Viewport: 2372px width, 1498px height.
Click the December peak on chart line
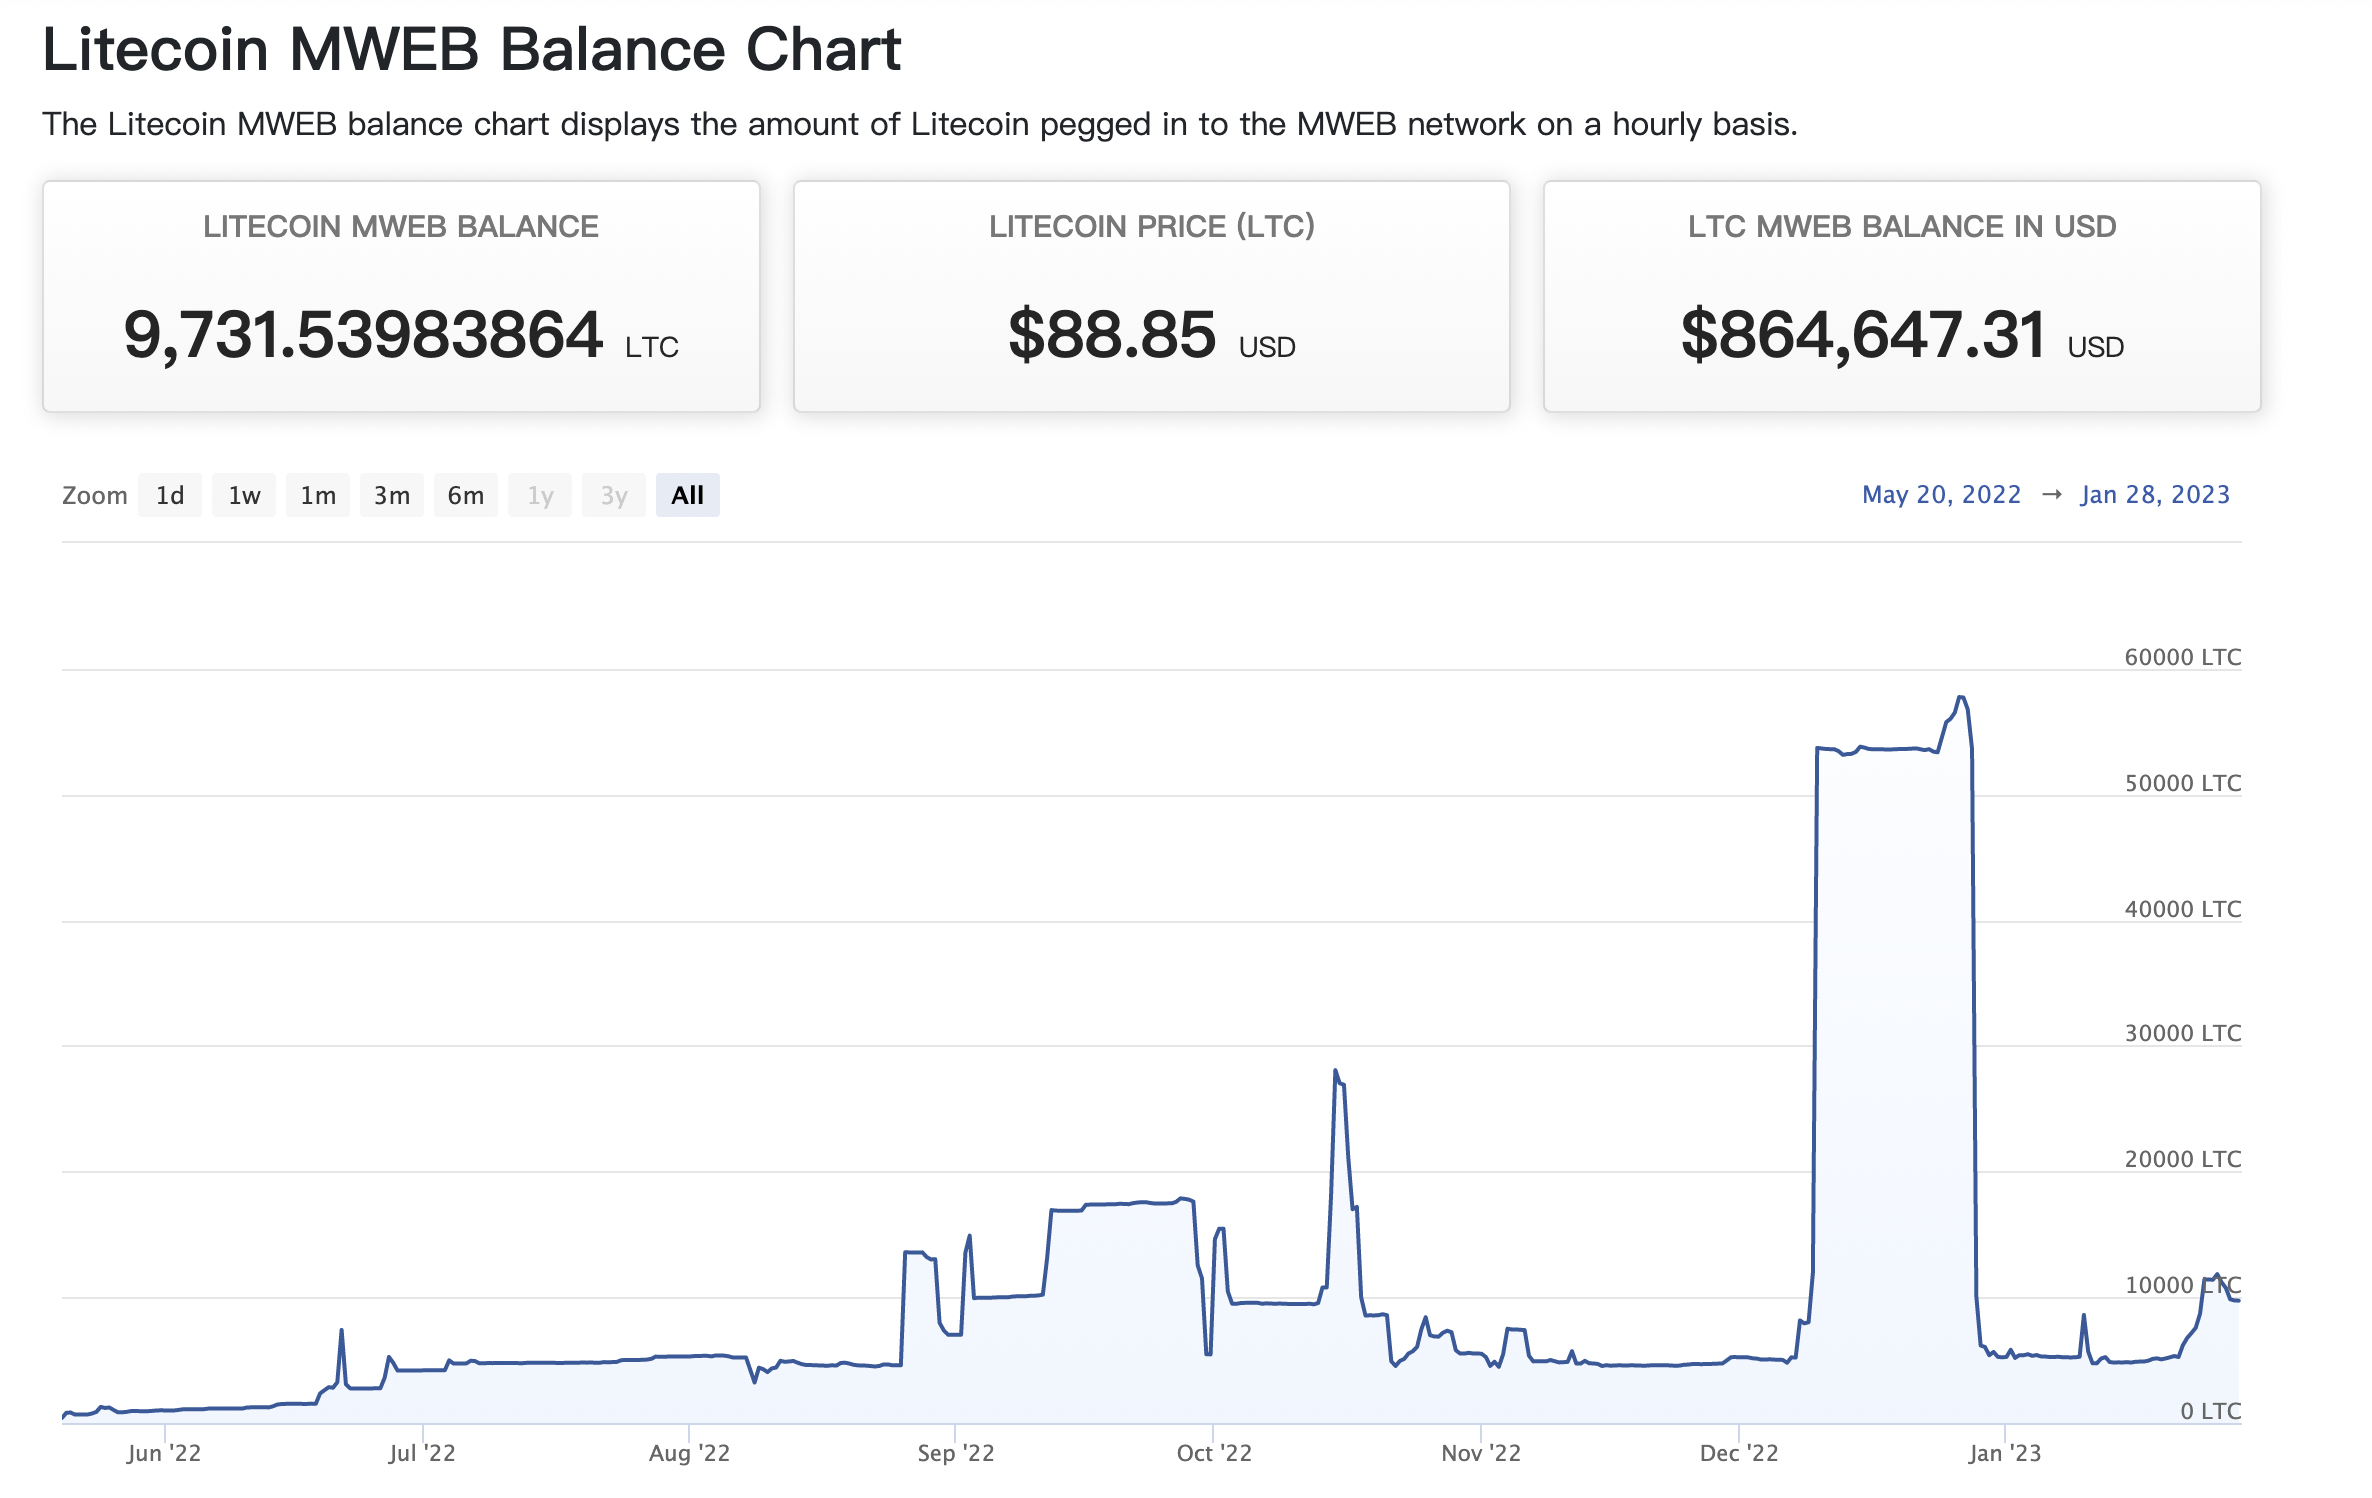(x=1961, y=698)
